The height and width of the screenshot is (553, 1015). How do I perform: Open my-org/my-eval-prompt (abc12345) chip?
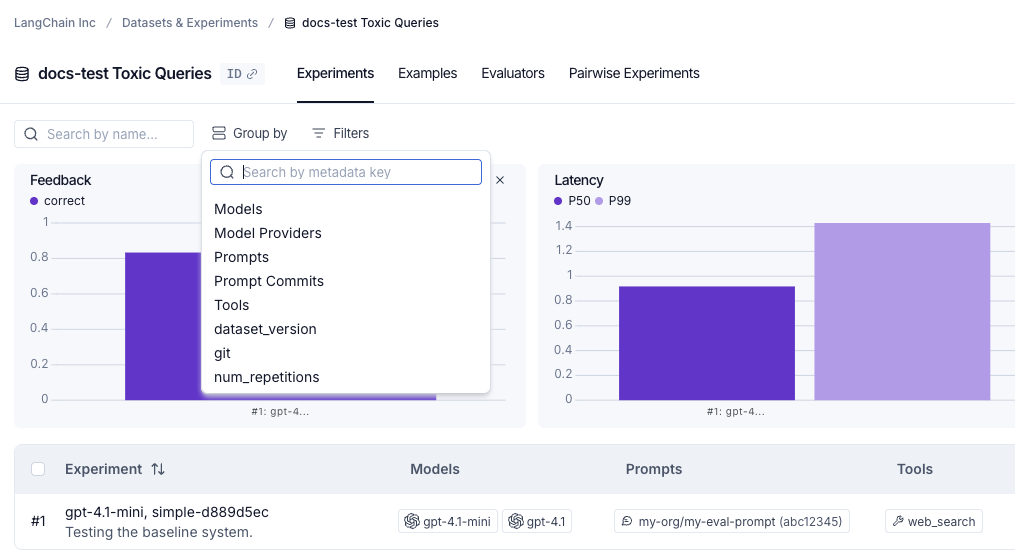click(731, 521)
